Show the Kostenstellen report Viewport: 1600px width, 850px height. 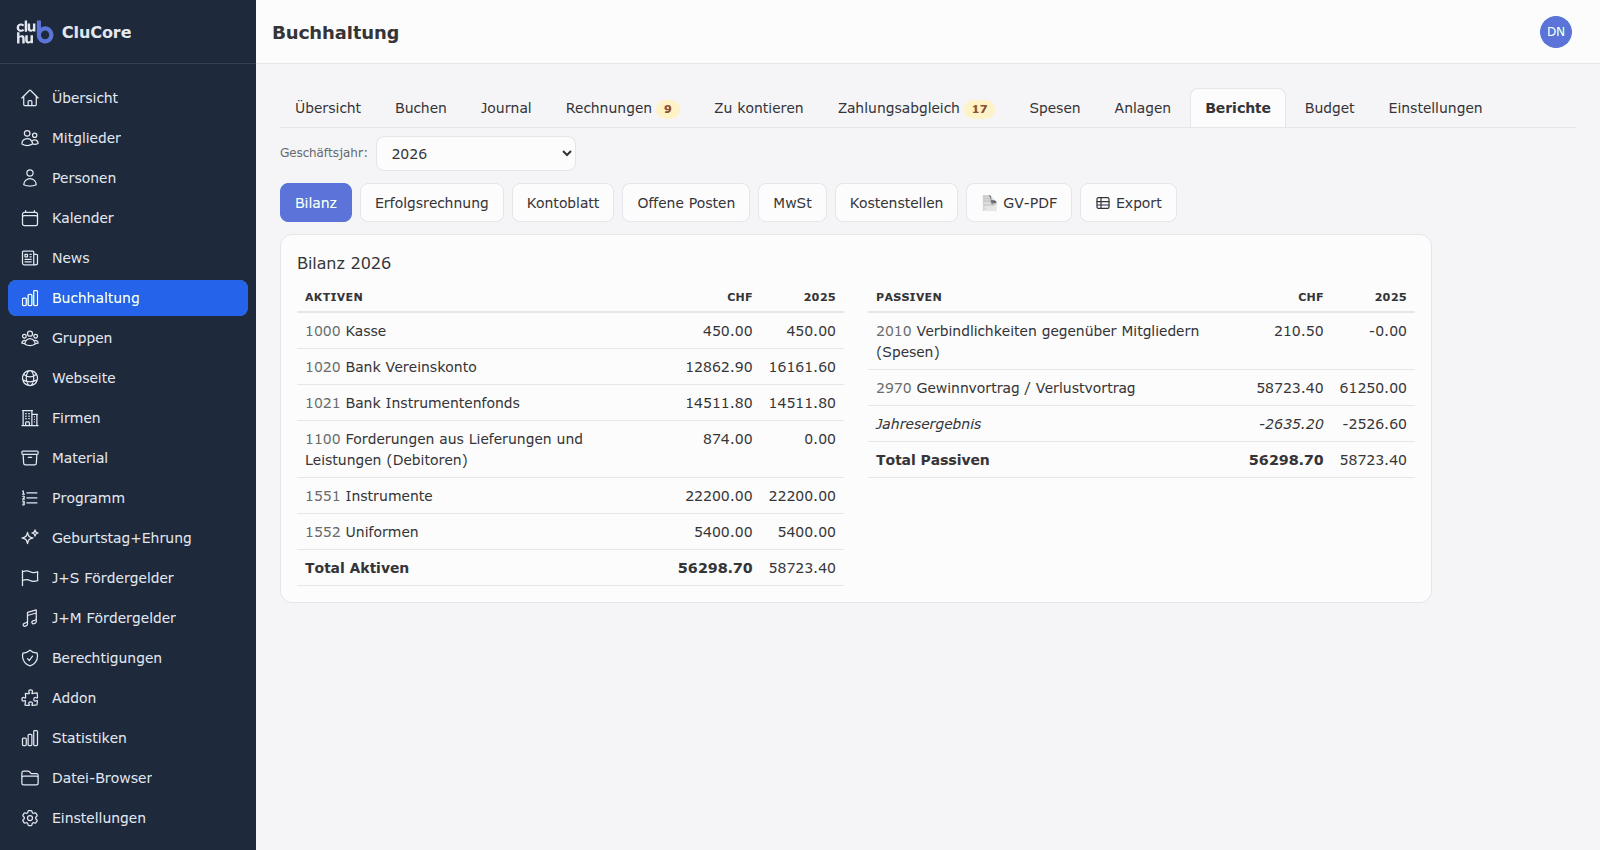pyautogui.click(x=896, y=203)
